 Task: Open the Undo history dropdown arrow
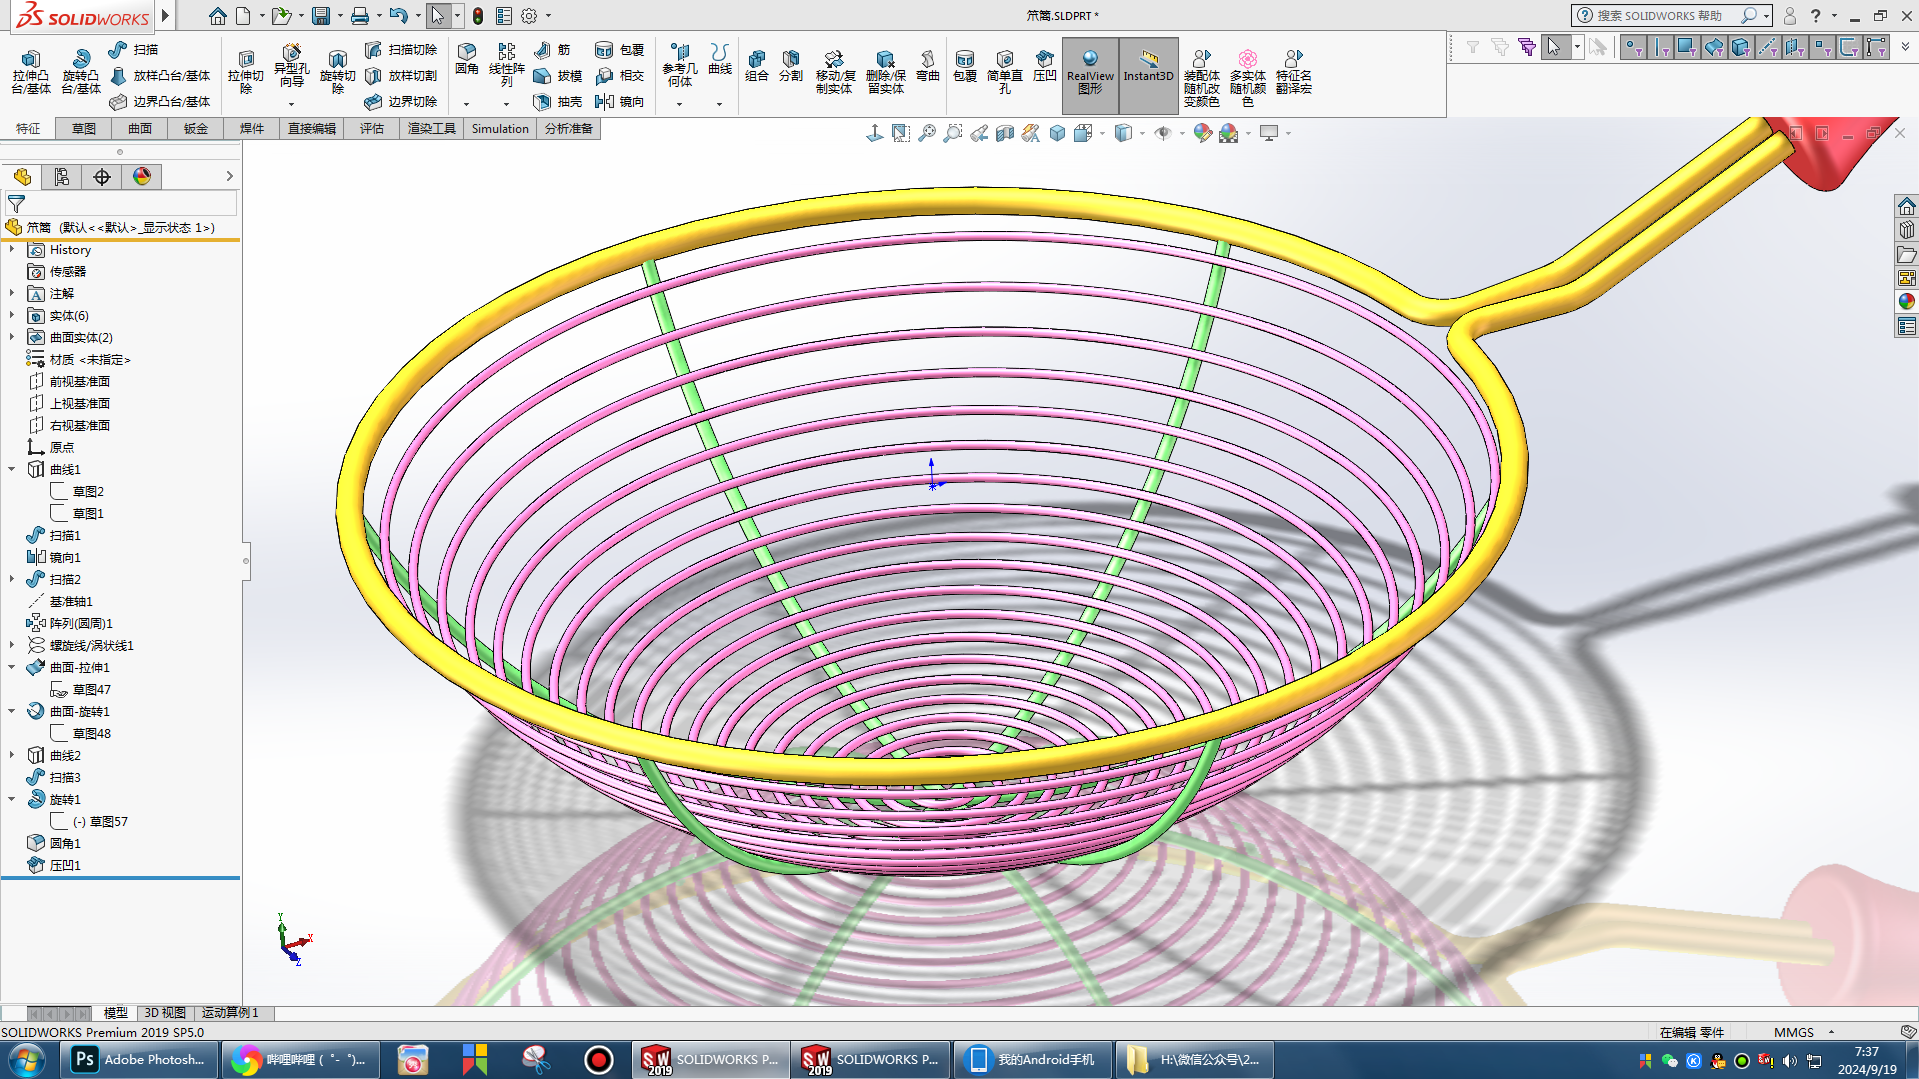coord(417,16)
